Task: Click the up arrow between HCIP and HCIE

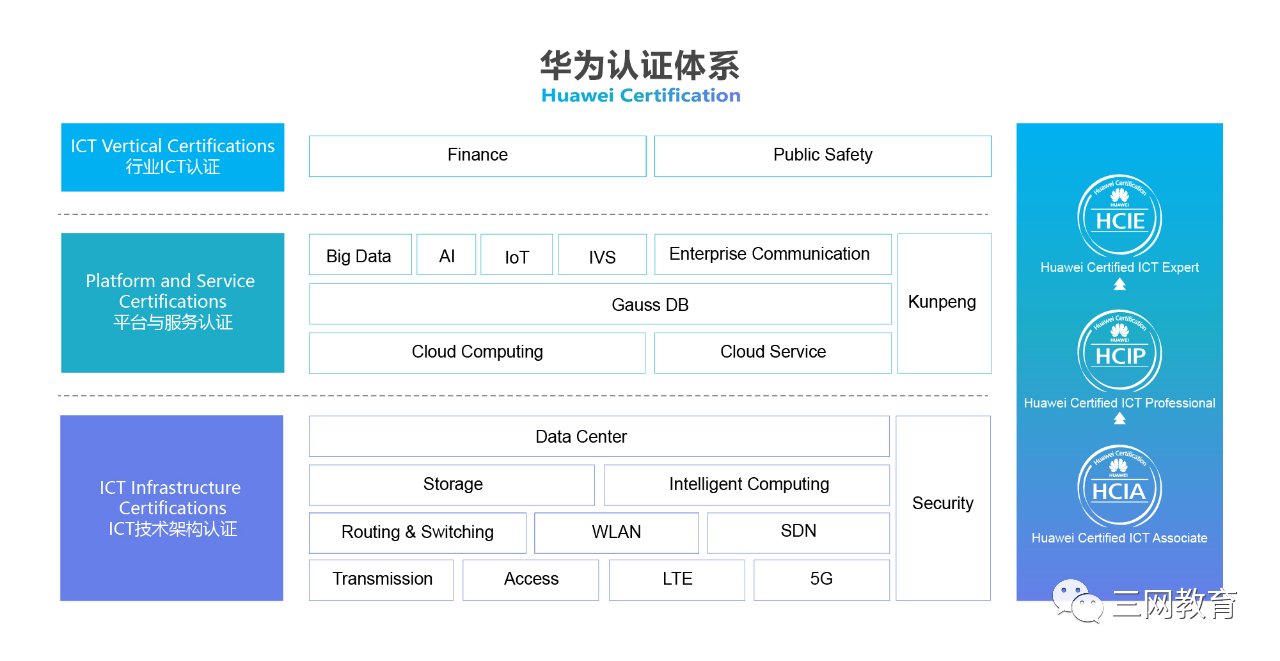Action: [x=1119, y=284]
